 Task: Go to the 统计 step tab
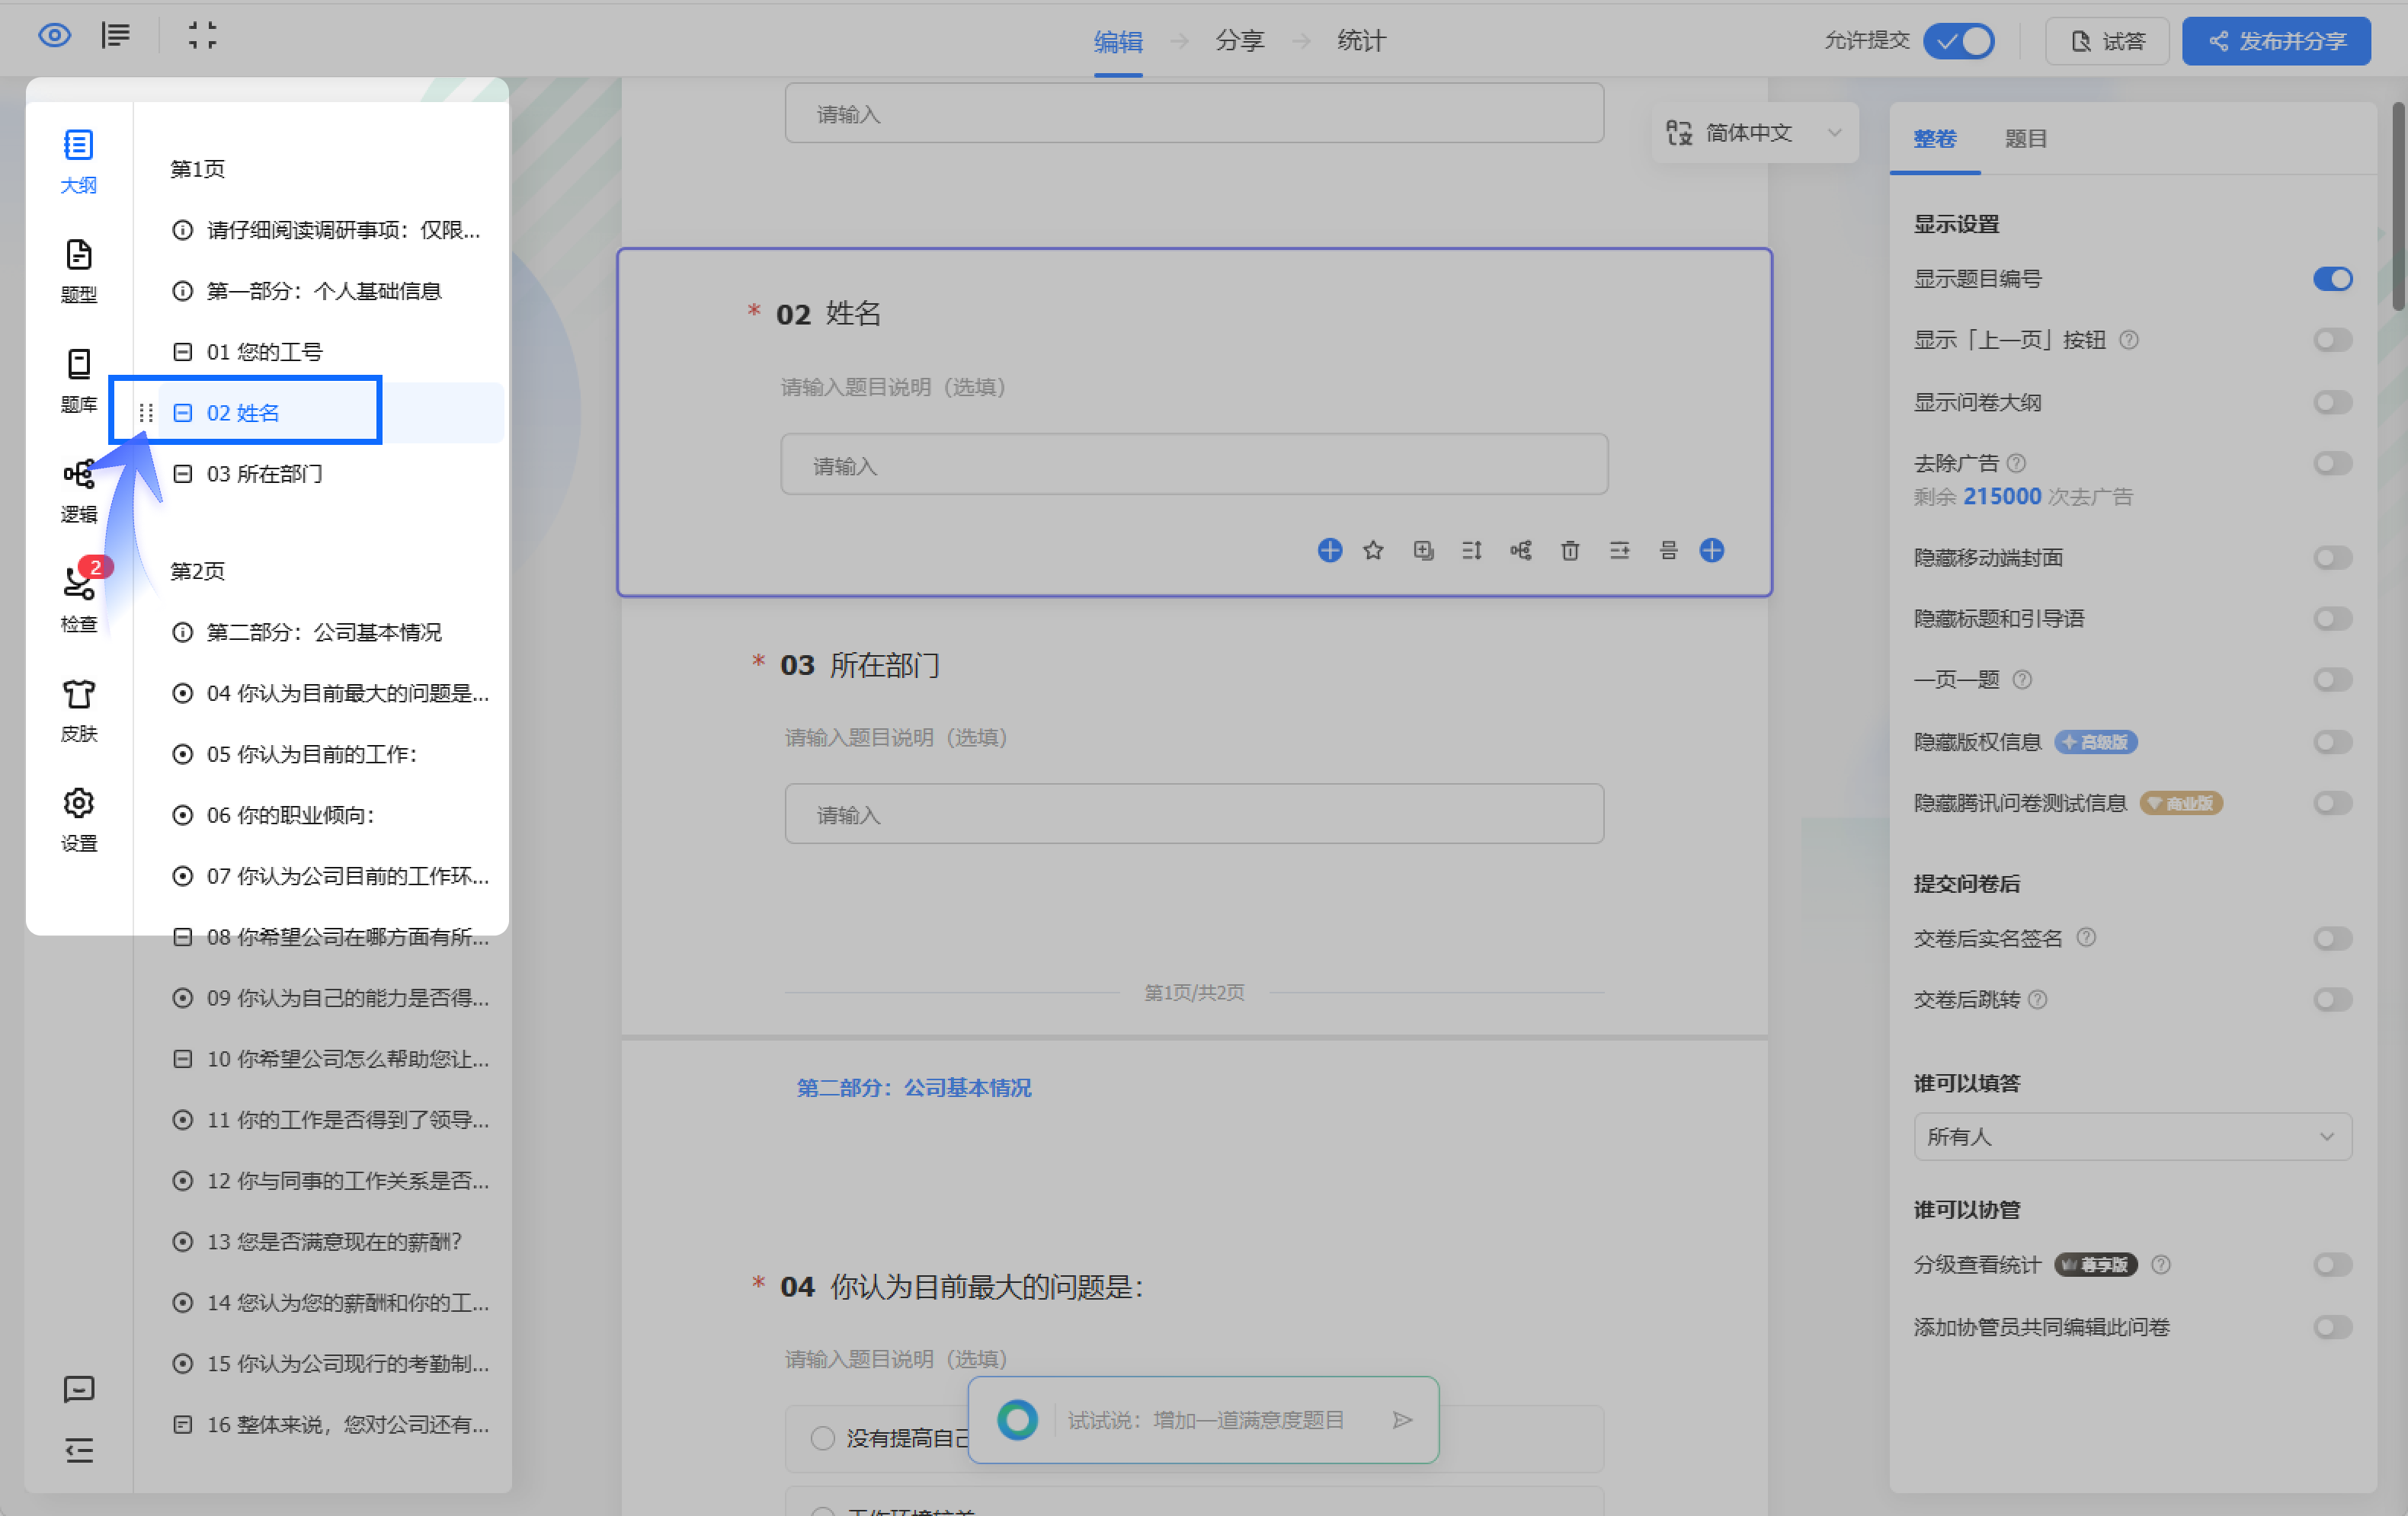1361,41
